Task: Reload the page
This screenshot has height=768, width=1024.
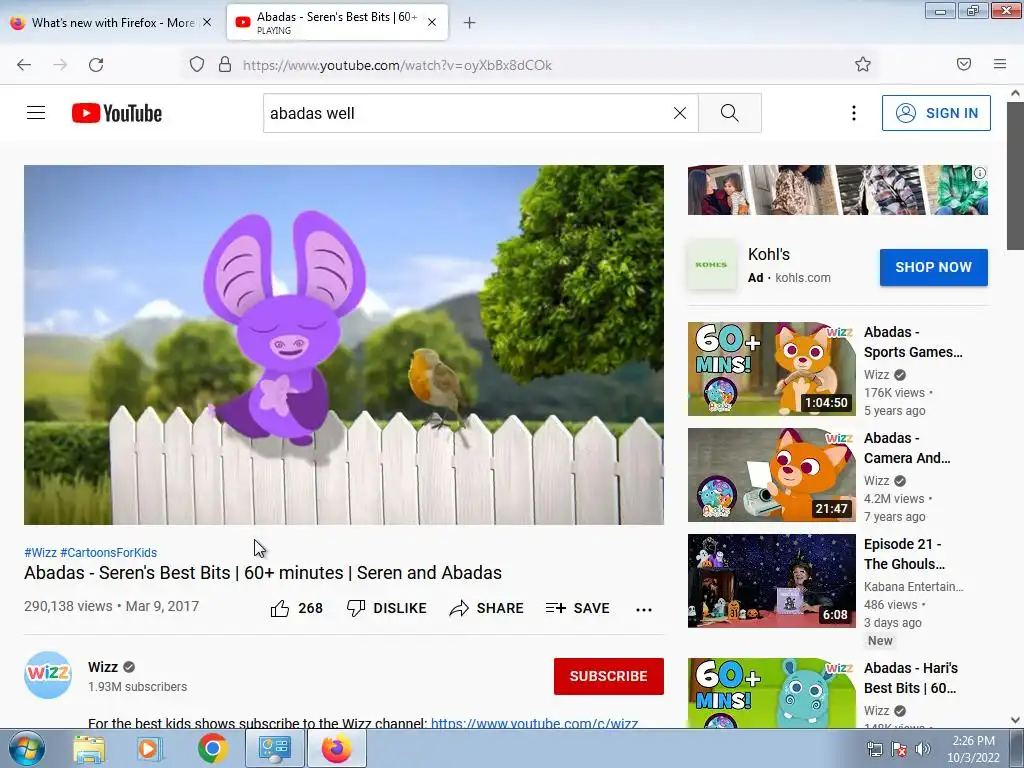Action: tap(96, 65)
